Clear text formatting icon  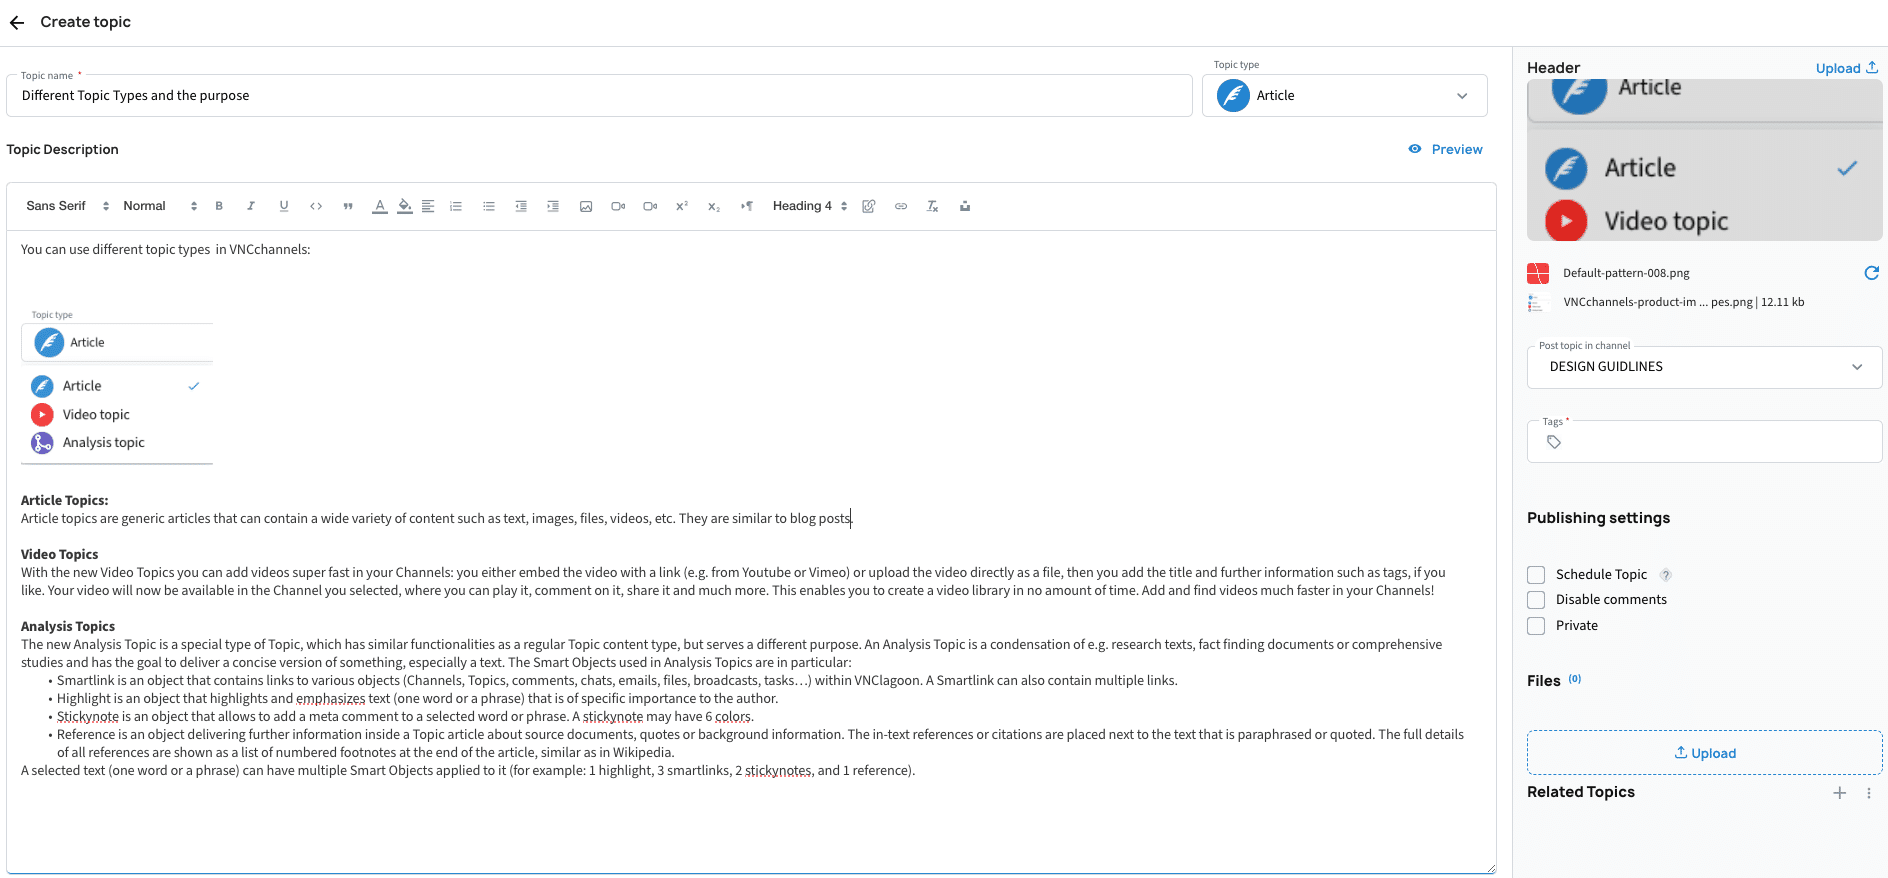pyautogui.click(x=932, y=206)
